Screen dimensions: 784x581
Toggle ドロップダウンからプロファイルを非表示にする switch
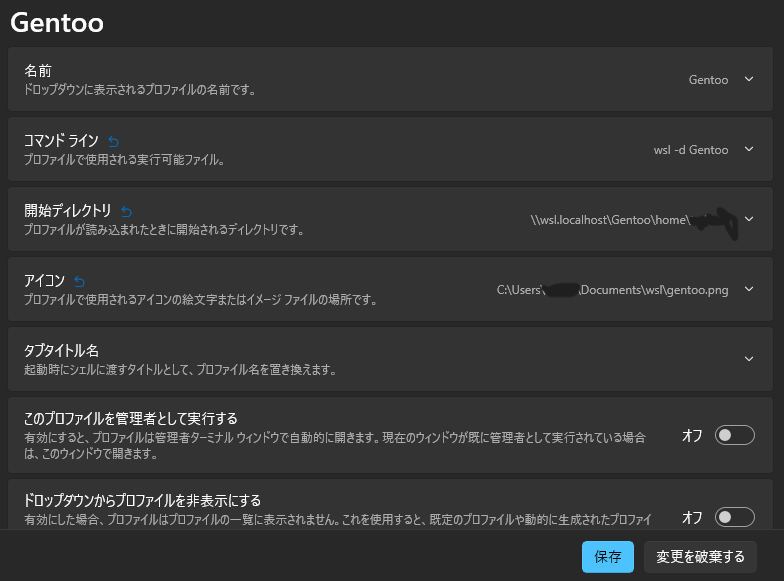pos(734,517)
